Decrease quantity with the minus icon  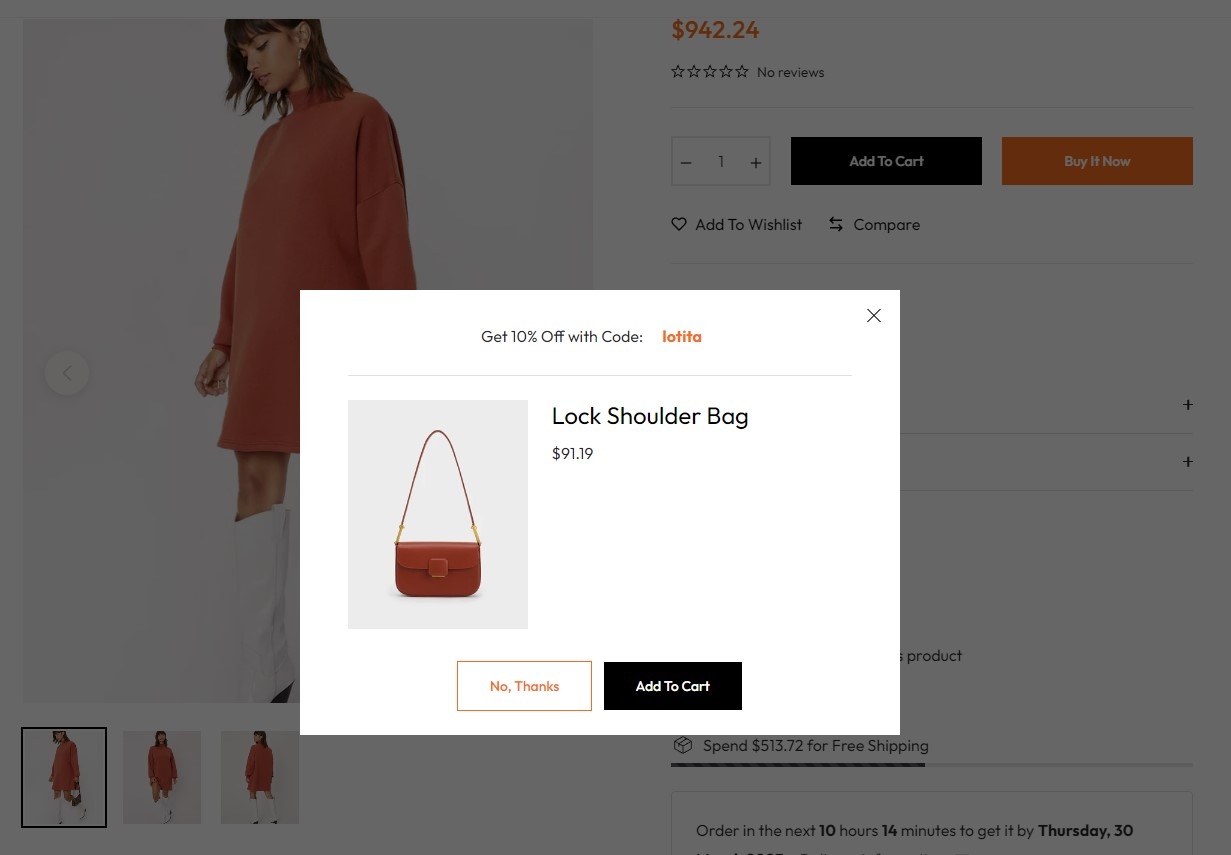point(686,162)
